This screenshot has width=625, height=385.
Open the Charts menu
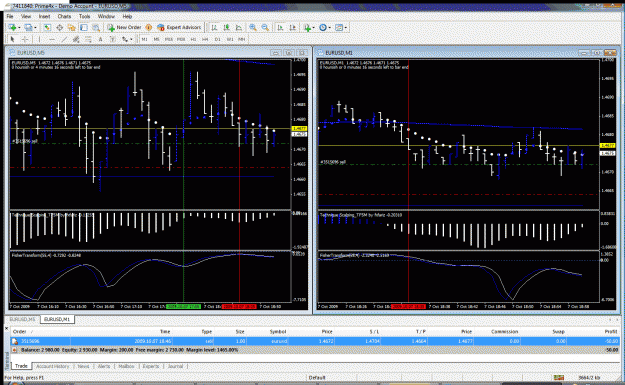point(64,16)
